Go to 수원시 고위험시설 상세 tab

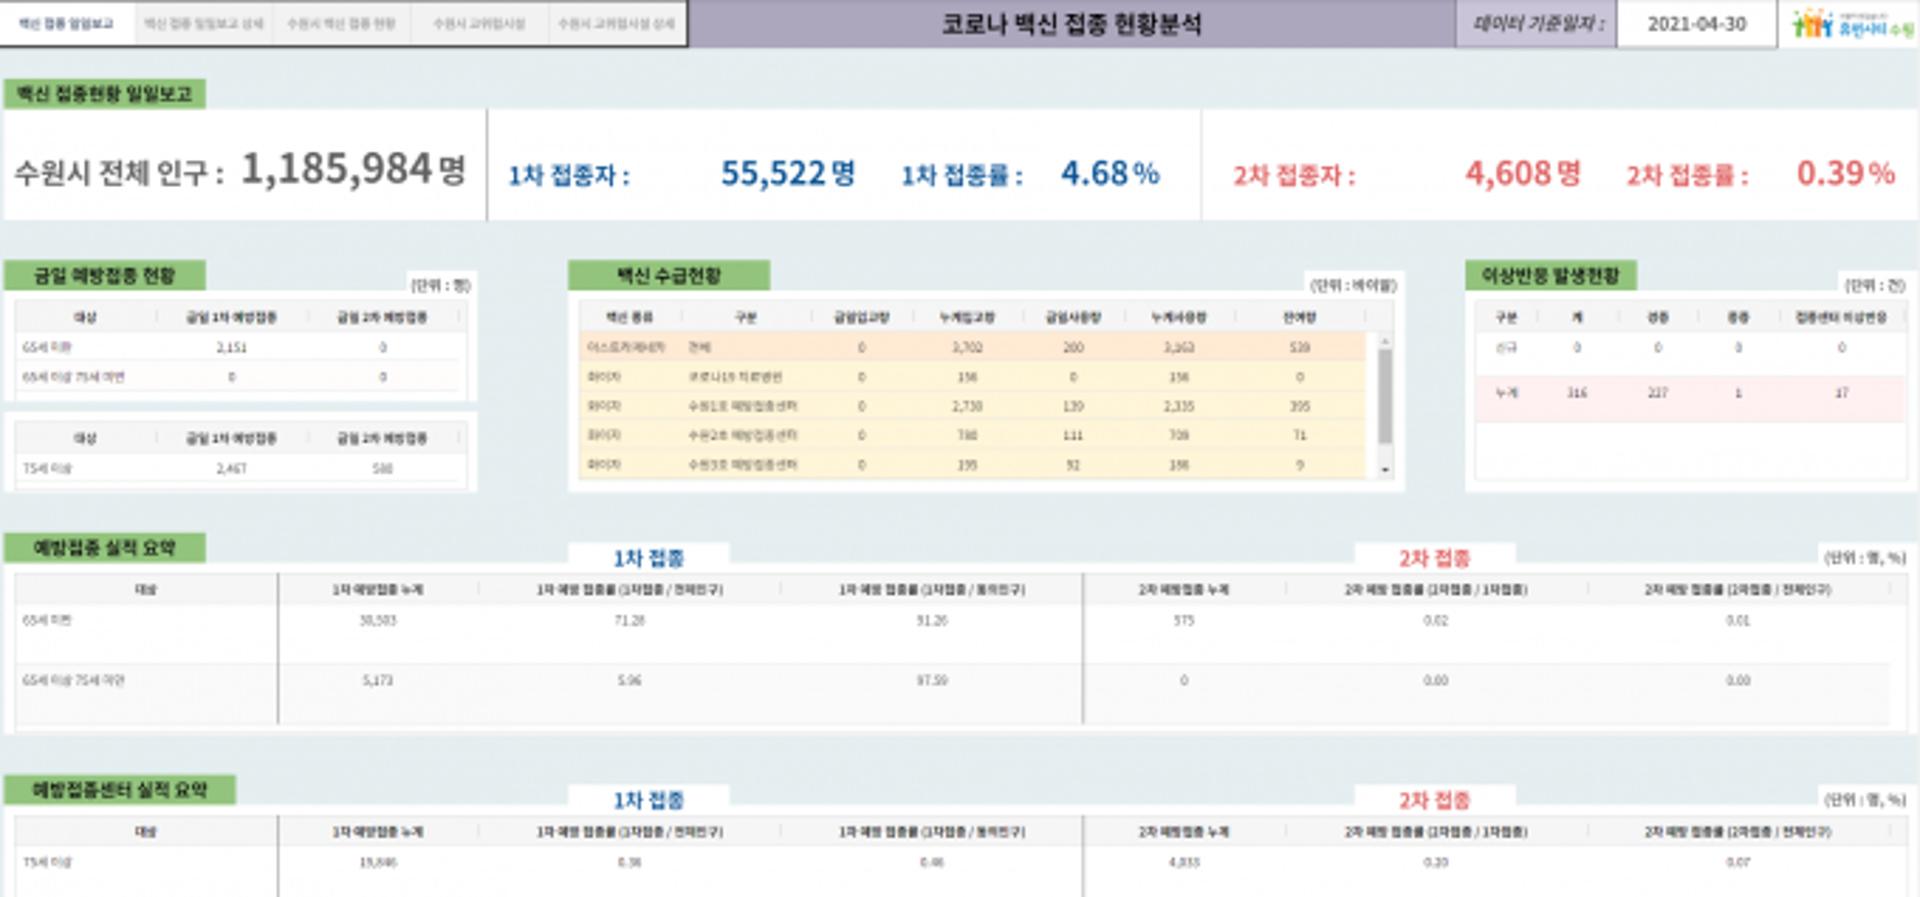[x=616, y=23]
